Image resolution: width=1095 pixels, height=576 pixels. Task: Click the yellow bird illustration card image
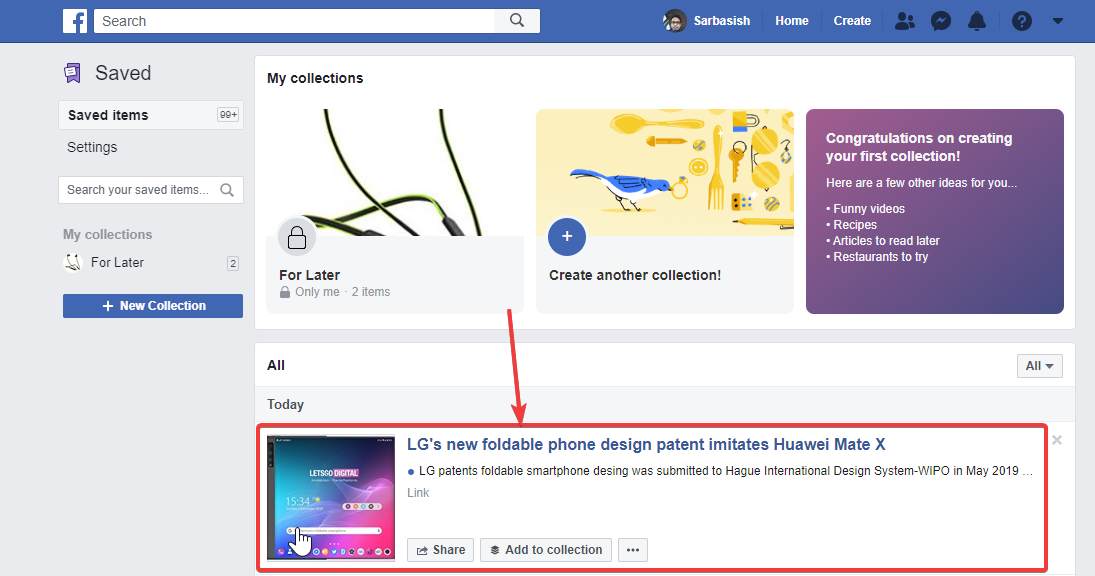pyautogui.click(x=665, y=172)
